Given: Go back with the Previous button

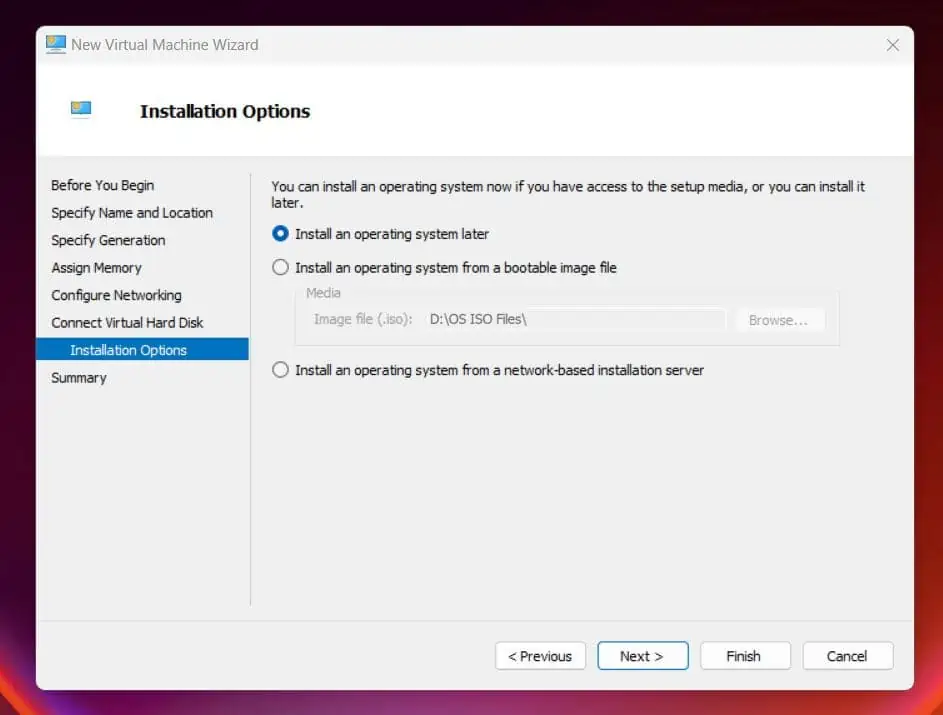Looking at the screenshot, I should pyautogui.click(x=540, y=656).
